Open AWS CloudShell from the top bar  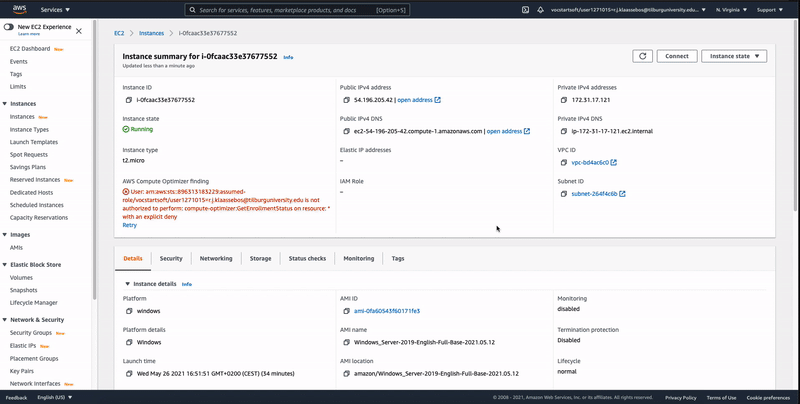[x=526, y=10]
